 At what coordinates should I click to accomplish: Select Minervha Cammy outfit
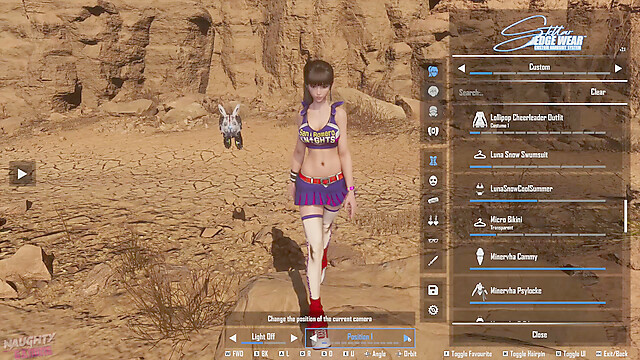538,258
